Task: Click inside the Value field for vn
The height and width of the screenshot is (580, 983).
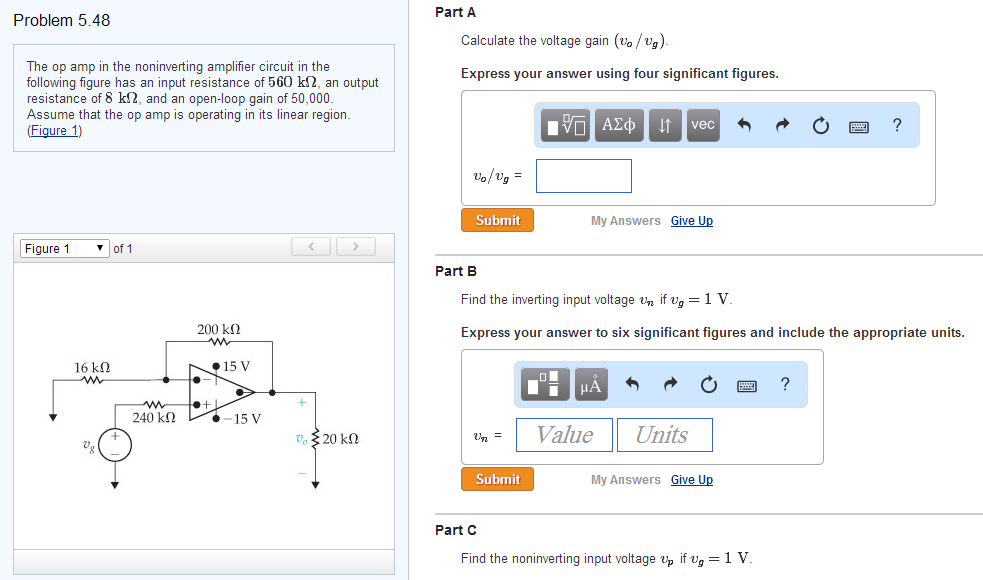Action: 563,434
